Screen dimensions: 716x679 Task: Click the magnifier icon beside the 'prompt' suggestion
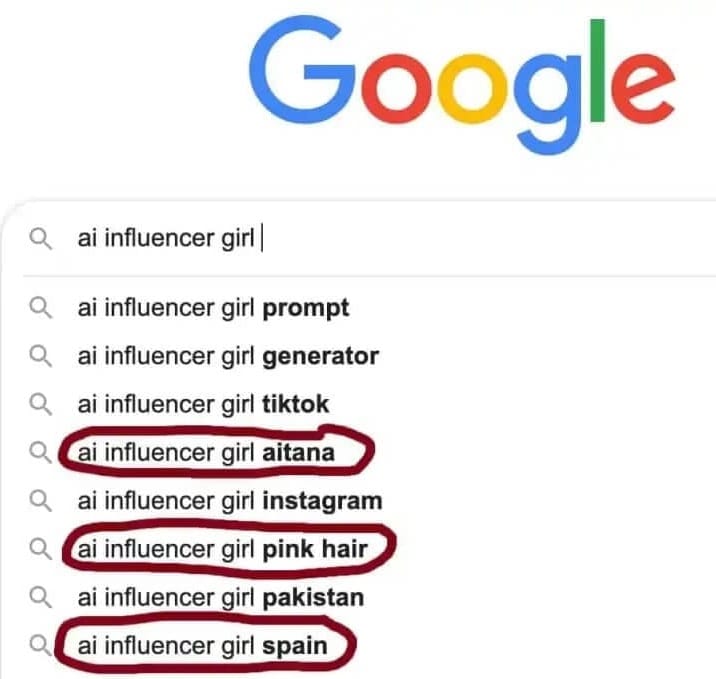tap(40, 307)
